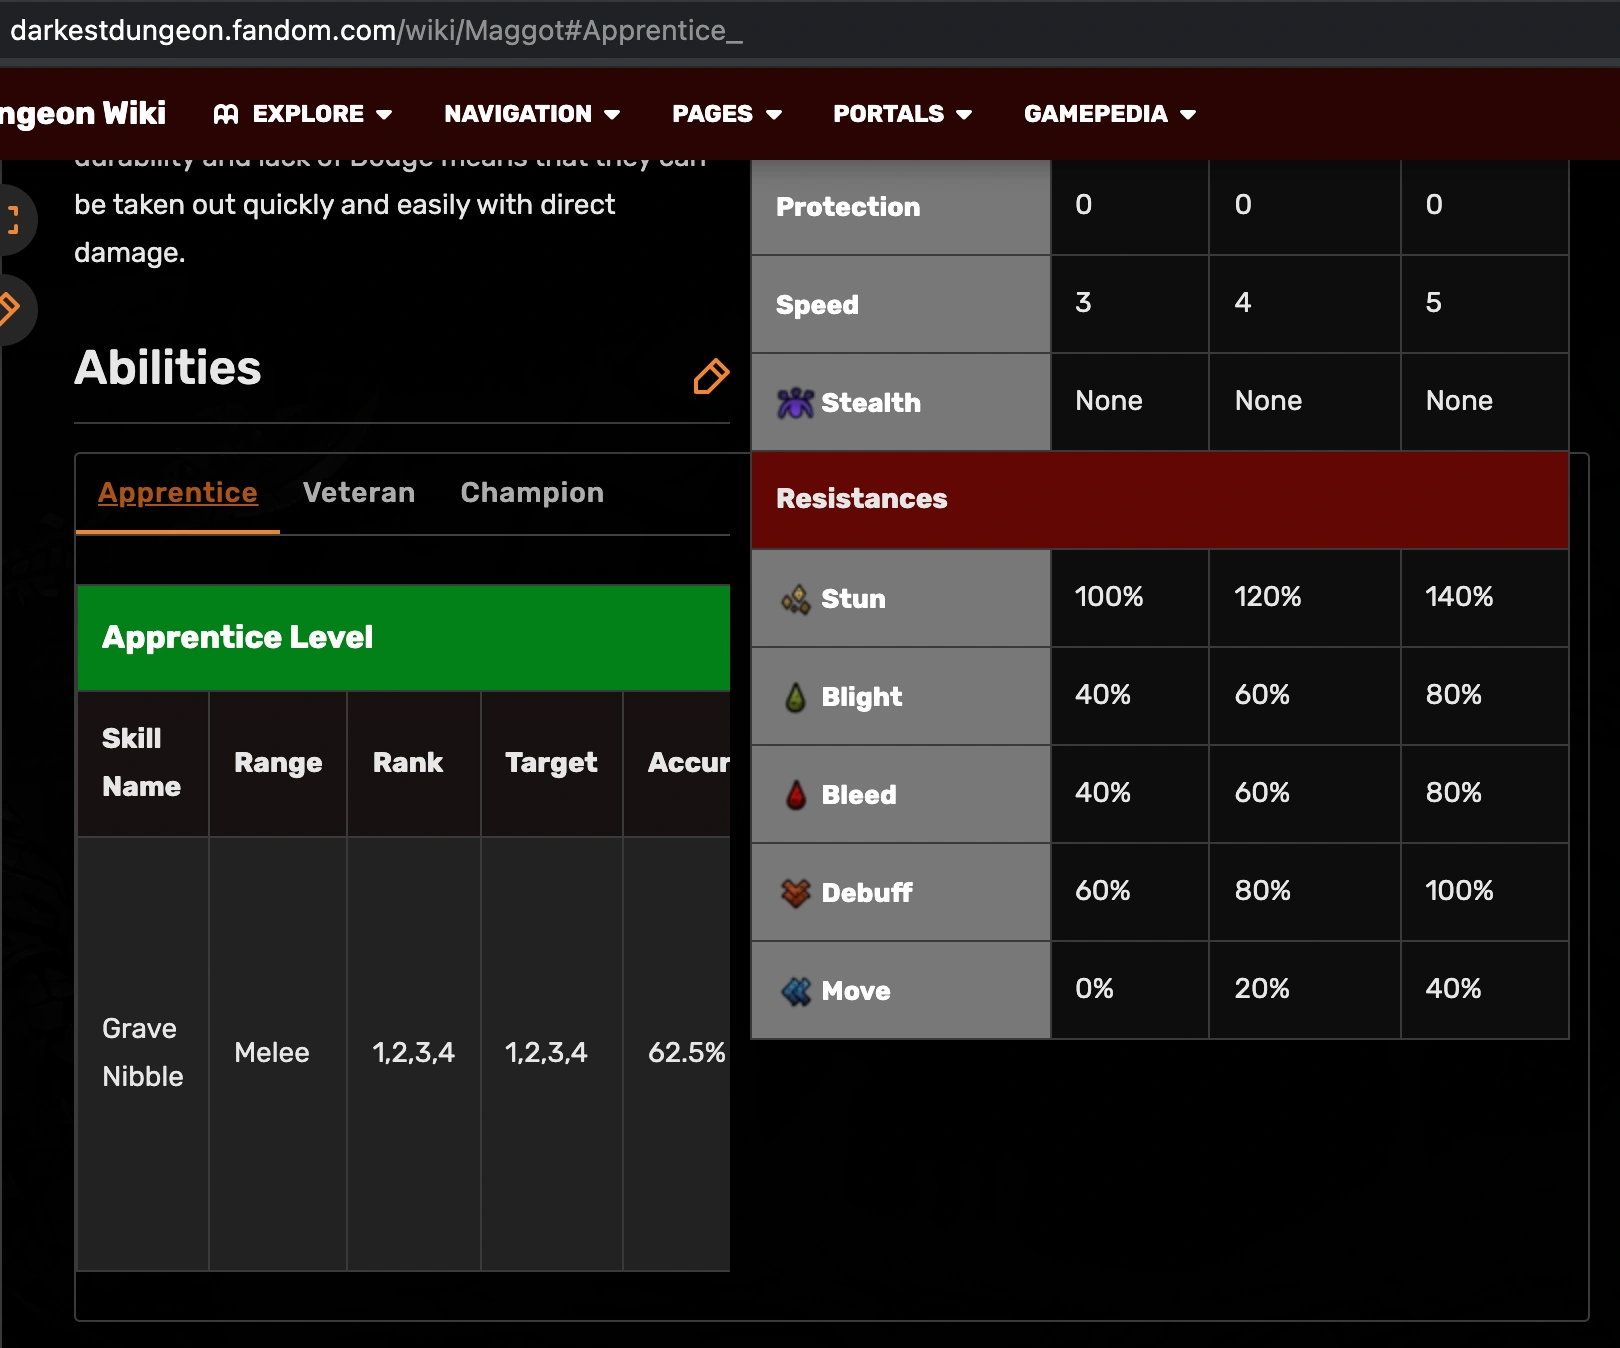Click the 120% Stun resistance value

click(1268, 597)
